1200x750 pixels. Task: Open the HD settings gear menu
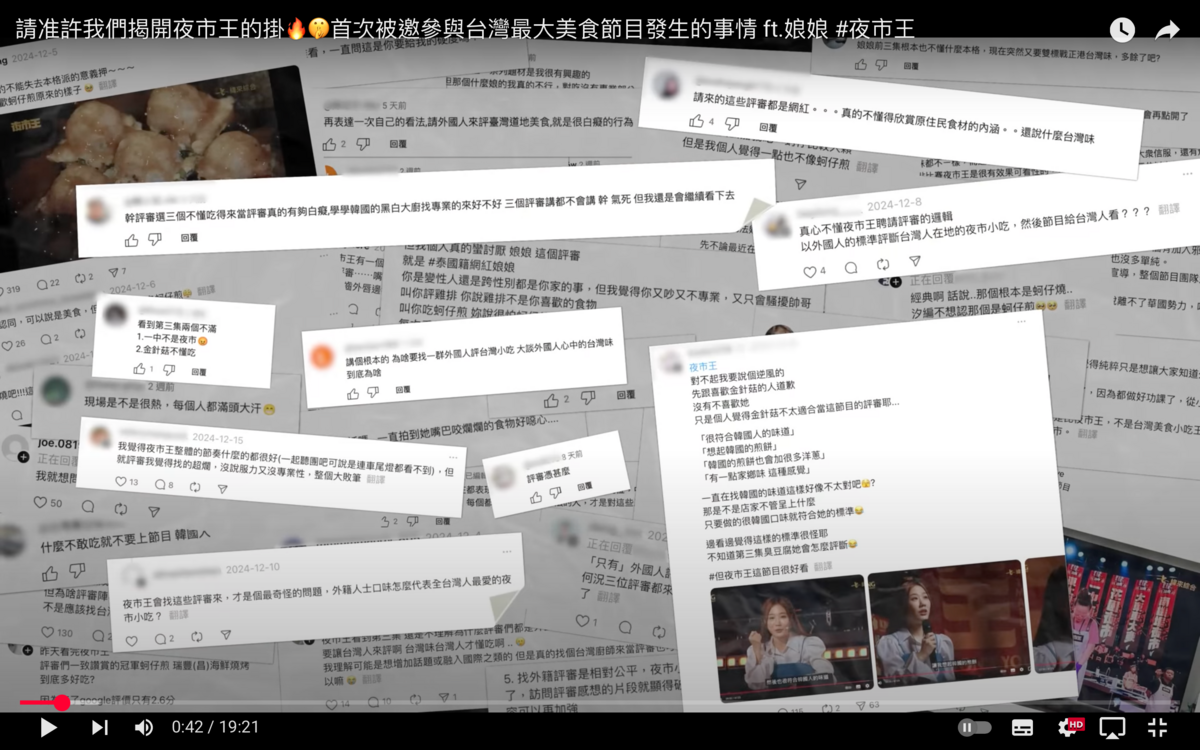pos(1070,728)
